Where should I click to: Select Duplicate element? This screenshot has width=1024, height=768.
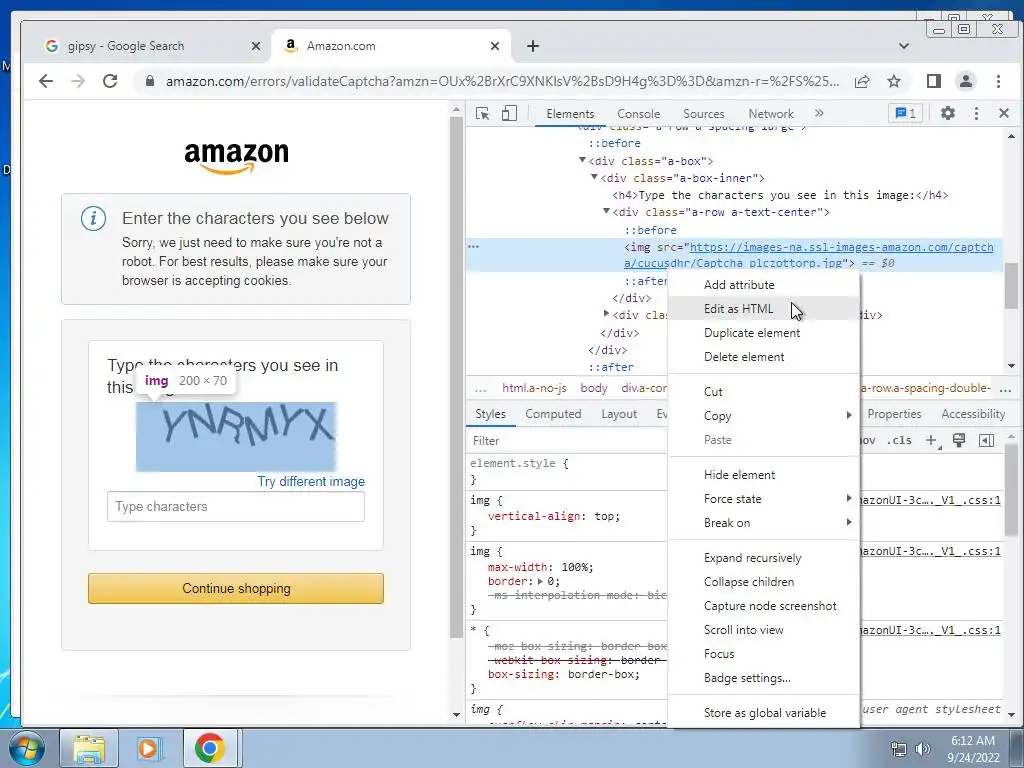coord(764,333)
